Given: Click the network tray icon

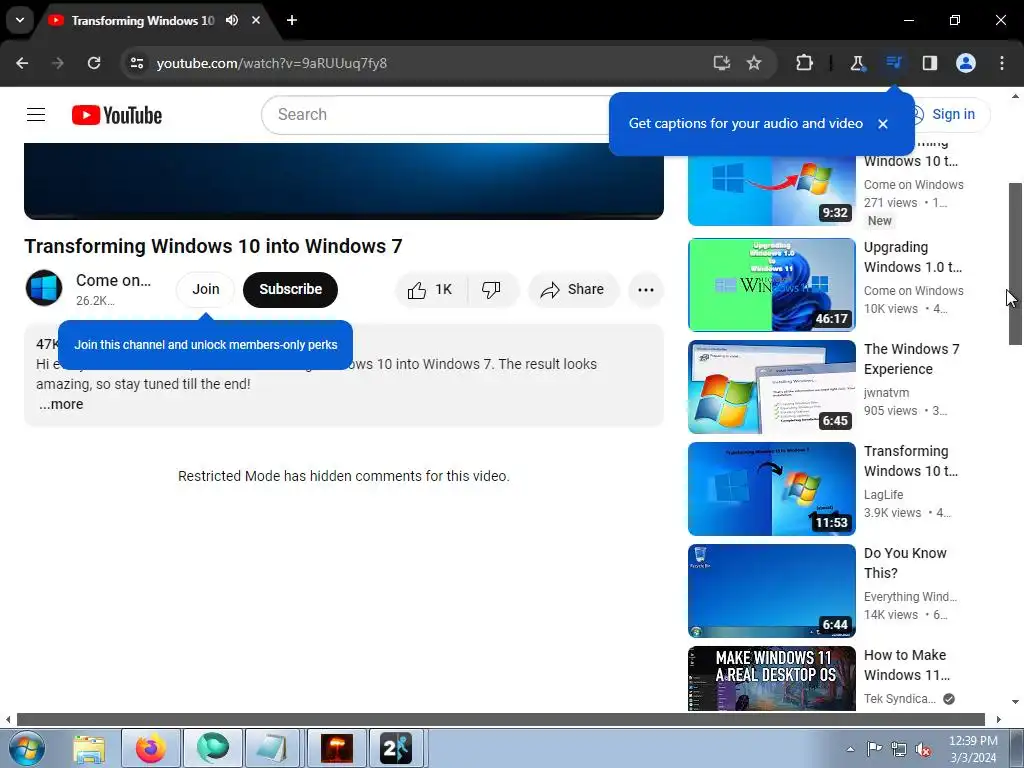Looking at the screenshot, I should coord(899,749).
